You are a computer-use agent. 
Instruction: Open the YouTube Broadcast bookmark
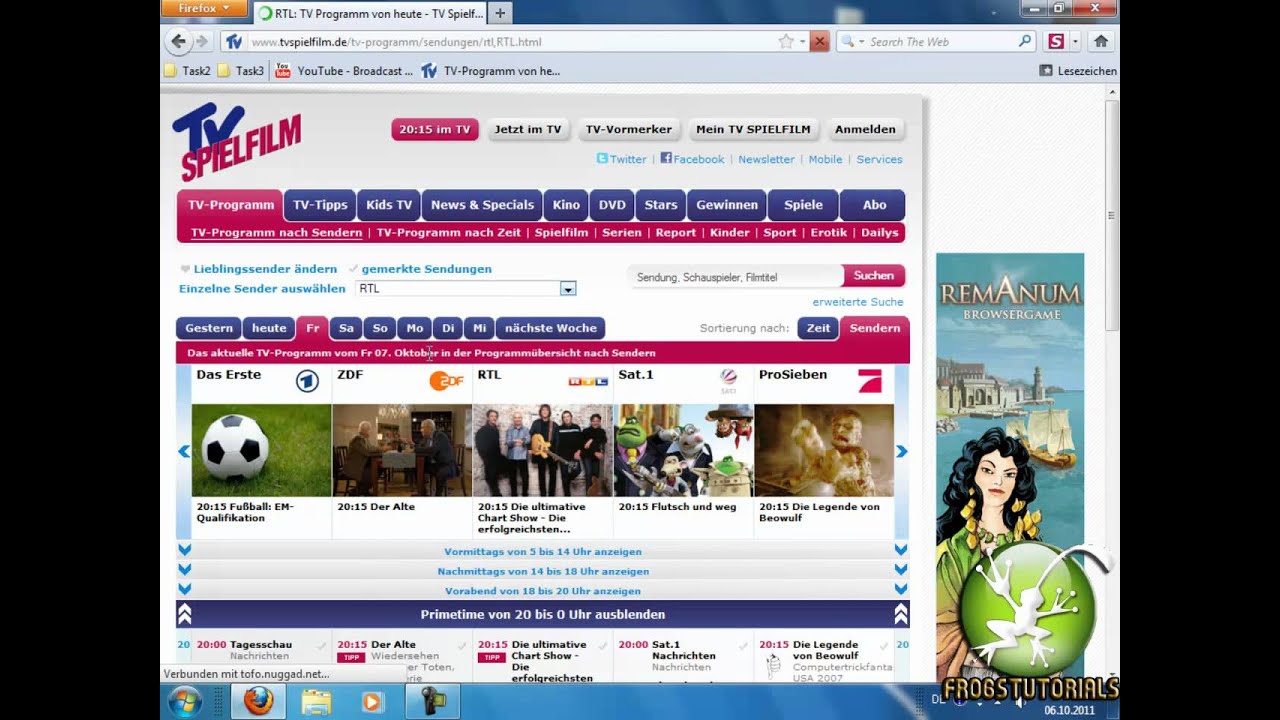pos(344,71)
